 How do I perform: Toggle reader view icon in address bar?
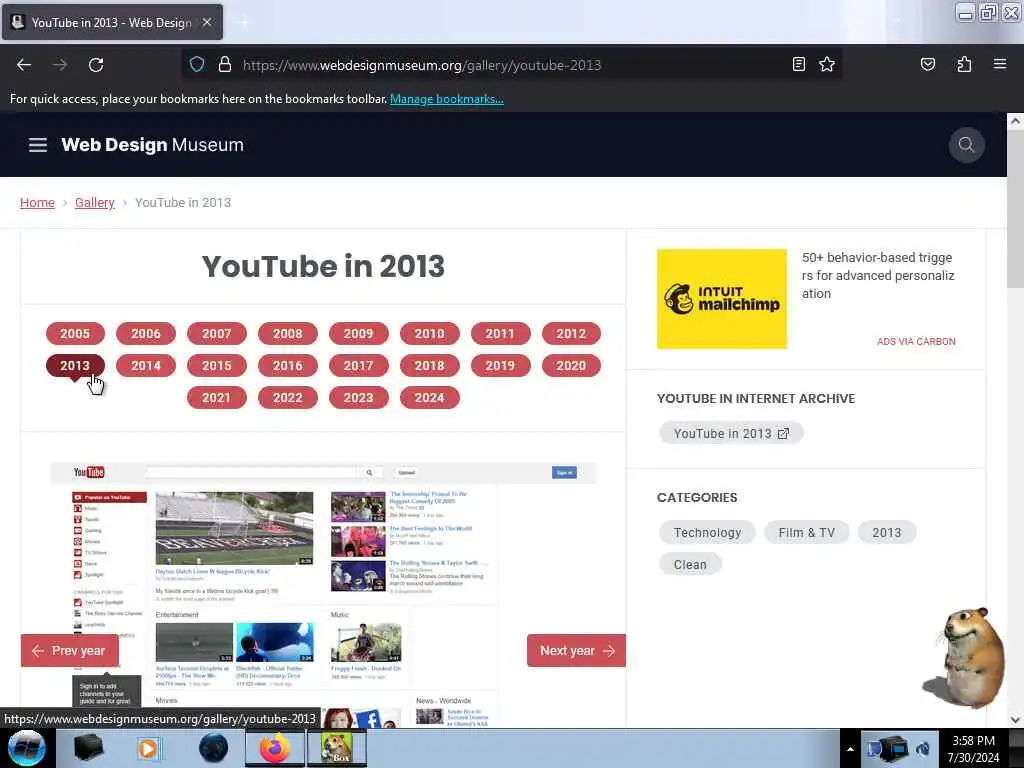pos(798,64)
